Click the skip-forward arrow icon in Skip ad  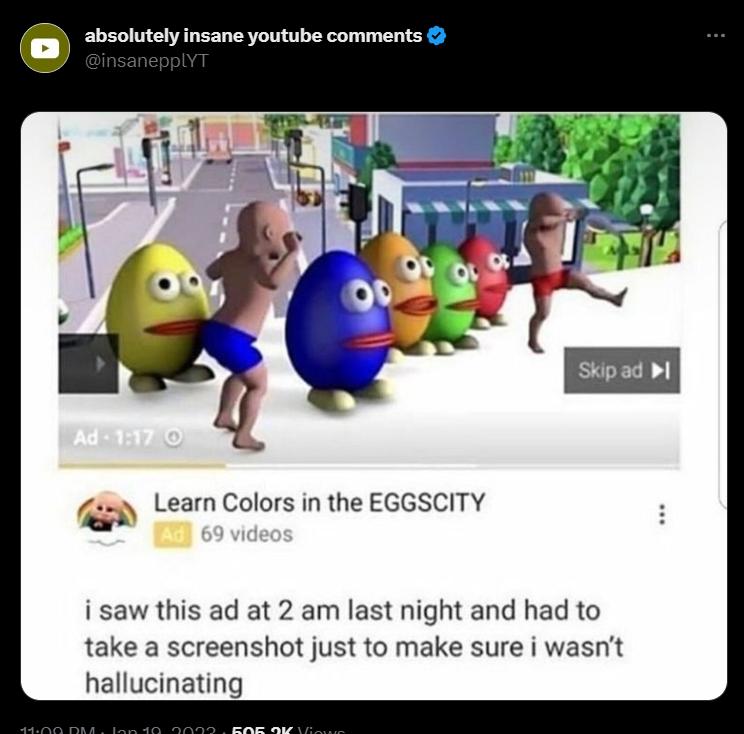[661, 371]
